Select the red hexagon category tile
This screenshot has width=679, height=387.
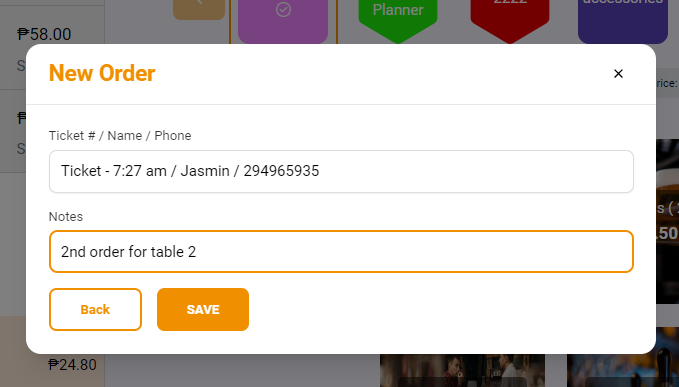point(510,19)
